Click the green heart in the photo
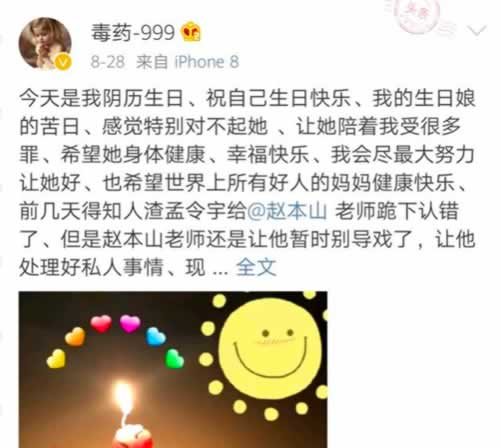This screenshot has width=500, height=448. pyautogui.click(x=174, y=359)
